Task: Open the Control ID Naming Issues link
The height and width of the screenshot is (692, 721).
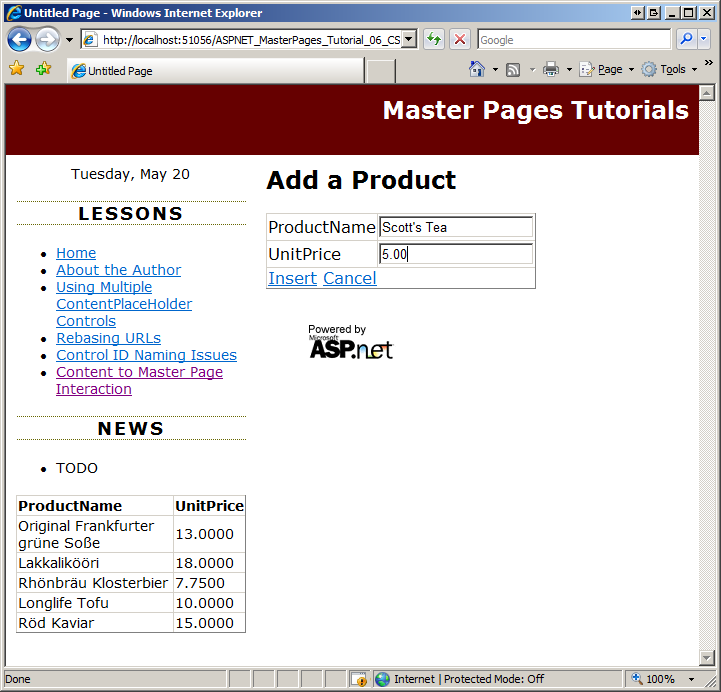Action: (146, 355)
